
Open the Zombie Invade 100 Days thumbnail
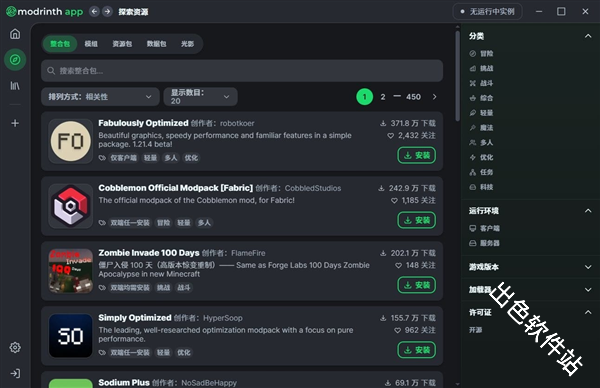point(70,271)
